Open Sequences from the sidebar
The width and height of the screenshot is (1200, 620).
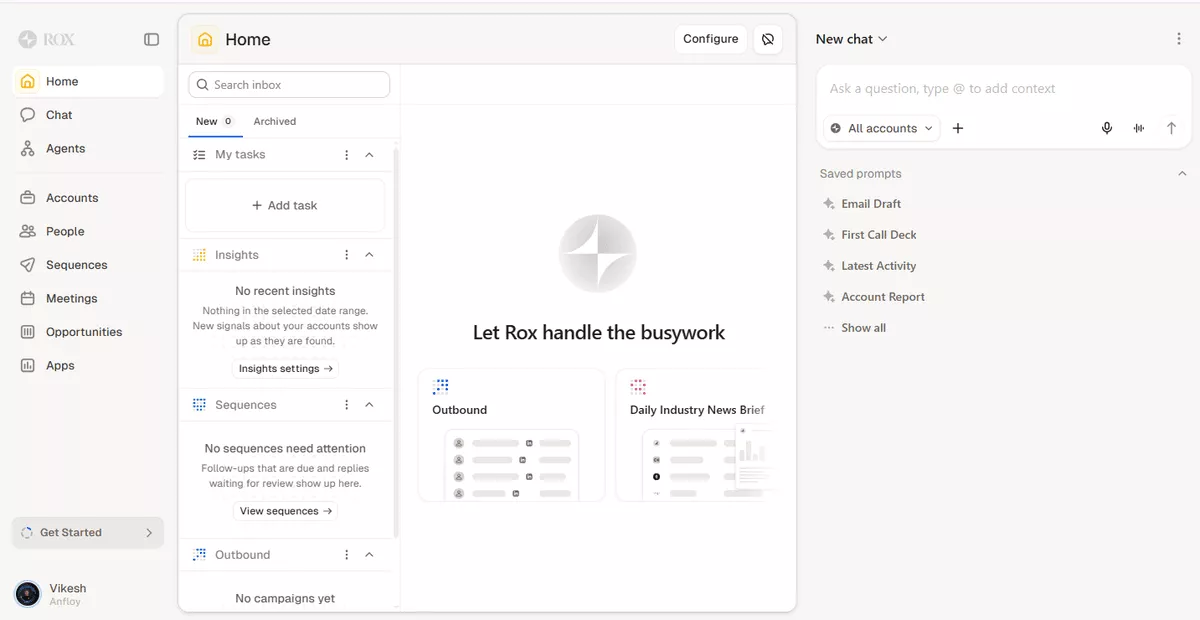(88, 265)
